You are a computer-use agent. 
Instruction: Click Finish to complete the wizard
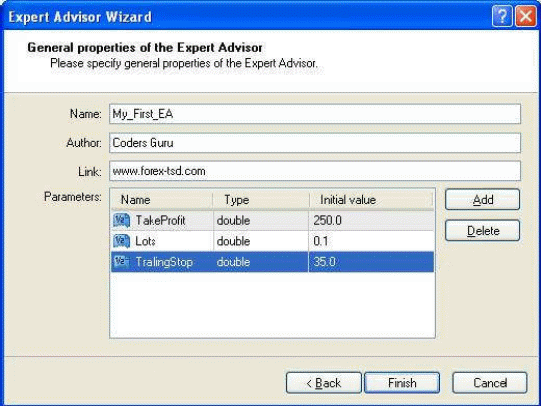click(402, 383)
